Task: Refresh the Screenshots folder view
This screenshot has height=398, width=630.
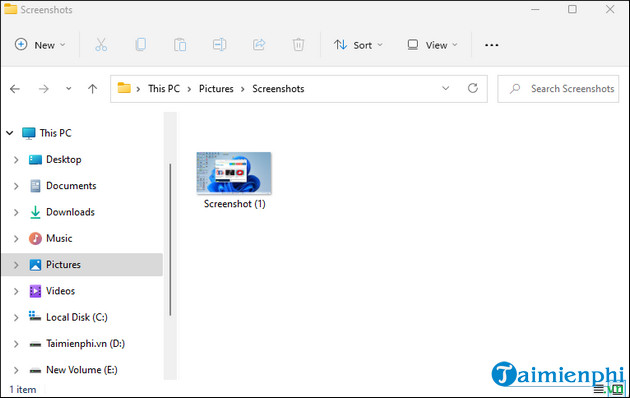Action: coord(472,88)
